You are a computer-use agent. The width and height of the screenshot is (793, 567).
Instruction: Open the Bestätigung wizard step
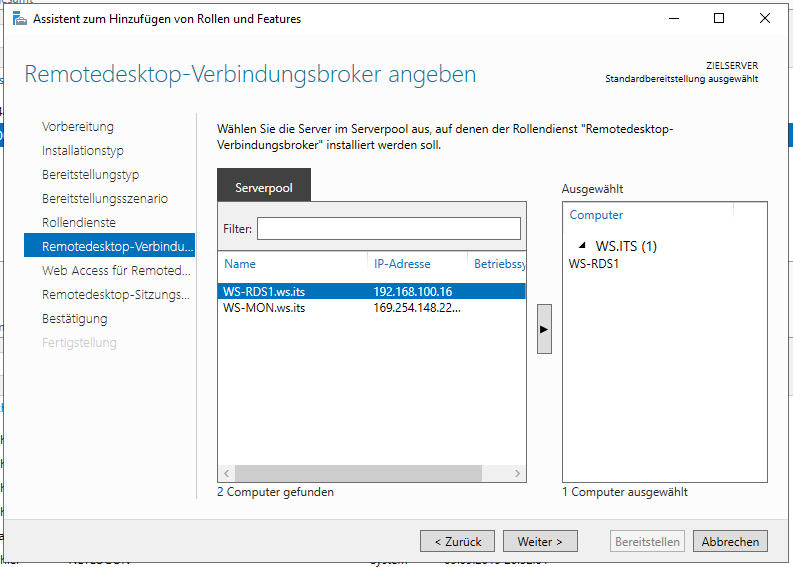(x=74, y=319)
